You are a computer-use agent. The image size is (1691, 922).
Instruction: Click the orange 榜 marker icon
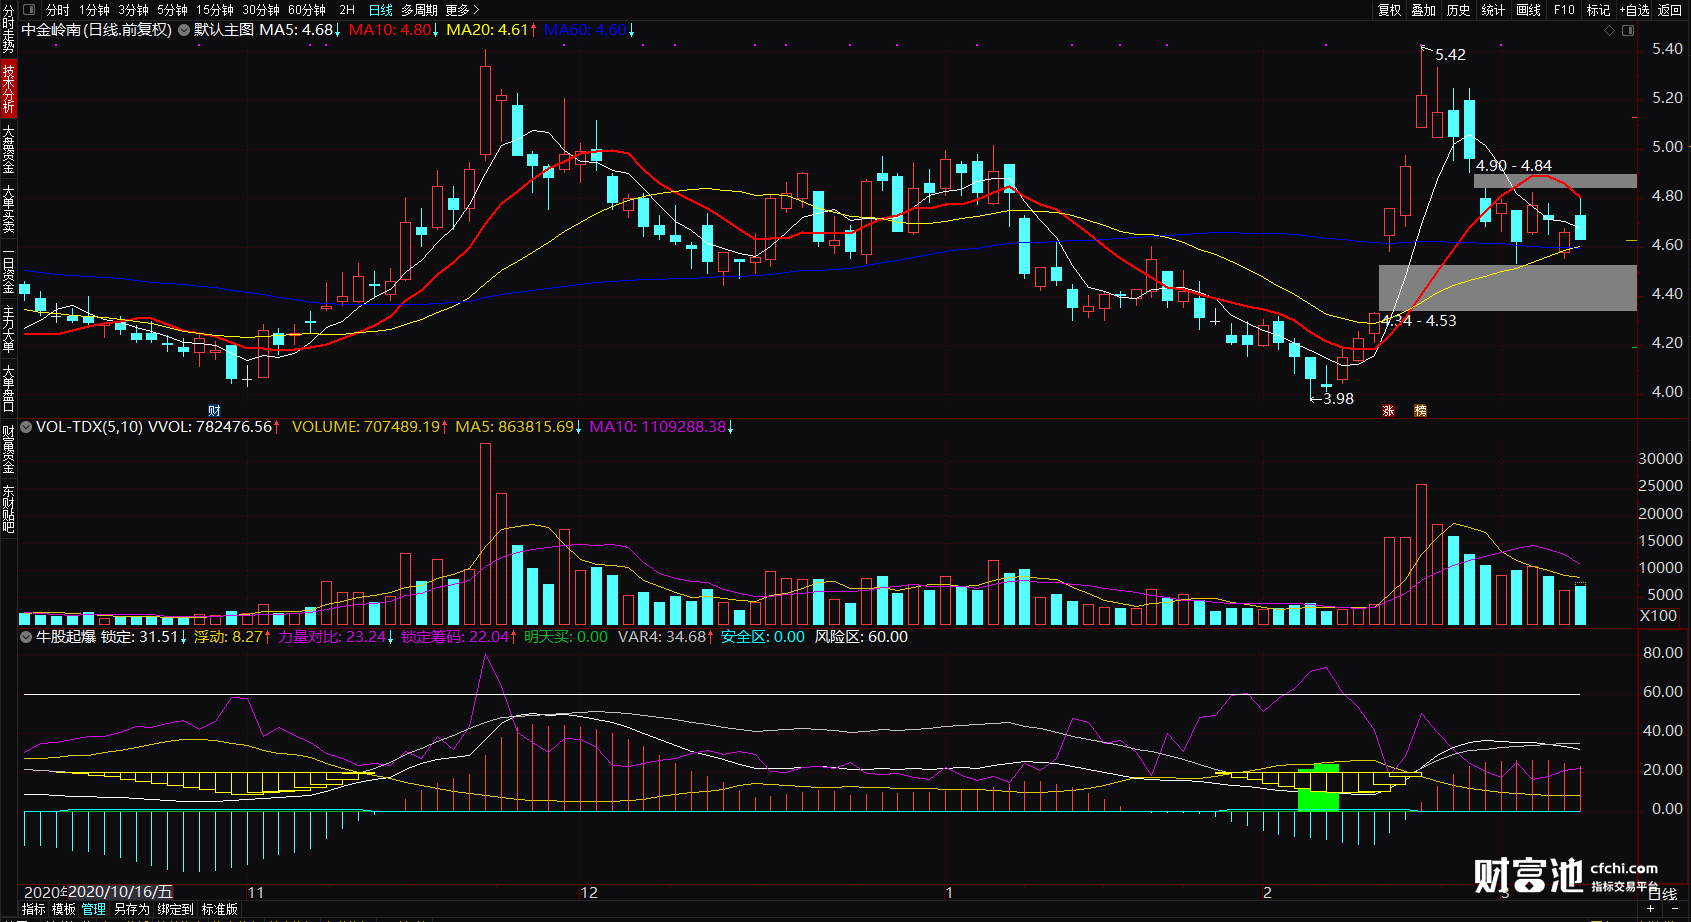click(1420, 411)
